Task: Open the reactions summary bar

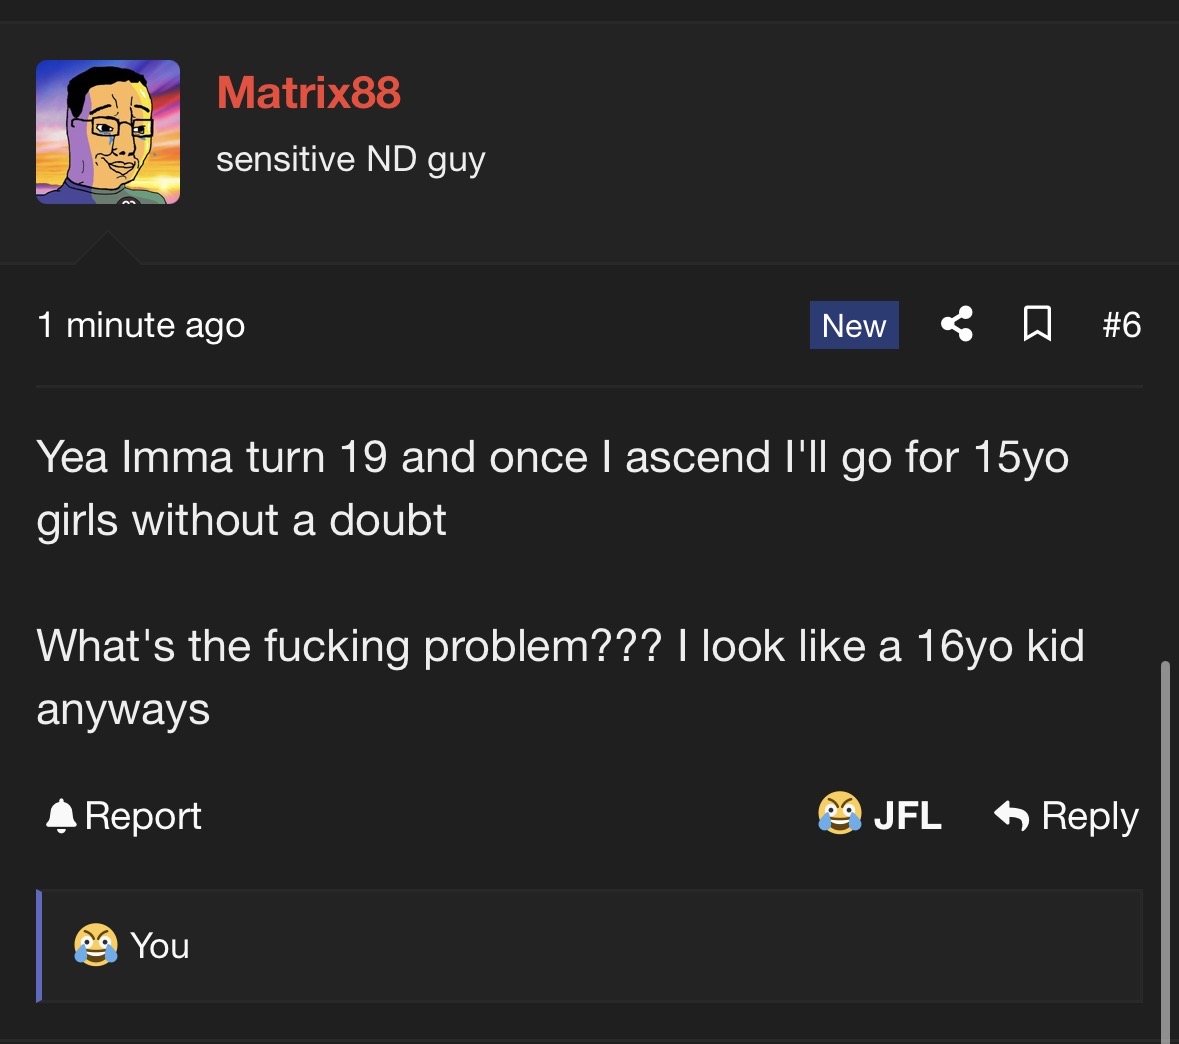Action: click(591, 945)
